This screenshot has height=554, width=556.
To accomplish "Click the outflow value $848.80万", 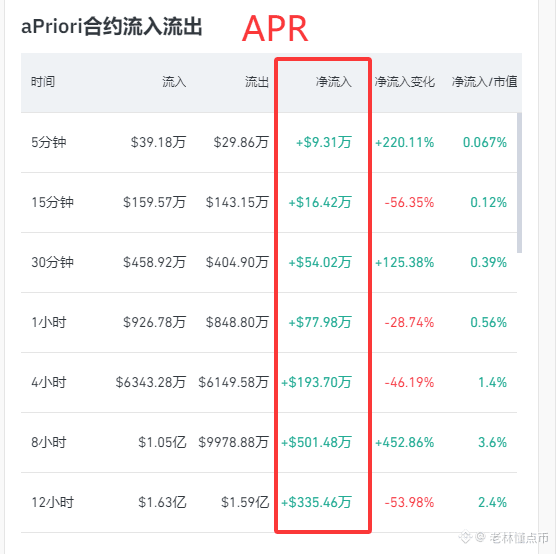I will point(237,322).
